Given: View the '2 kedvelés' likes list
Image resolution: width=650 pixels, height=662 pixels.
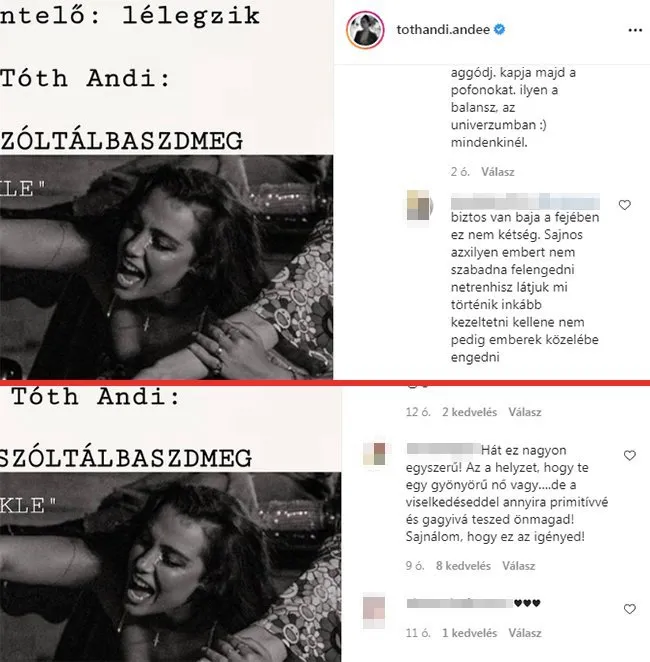Looking at the screenshot, I should [x=469, y=412].
